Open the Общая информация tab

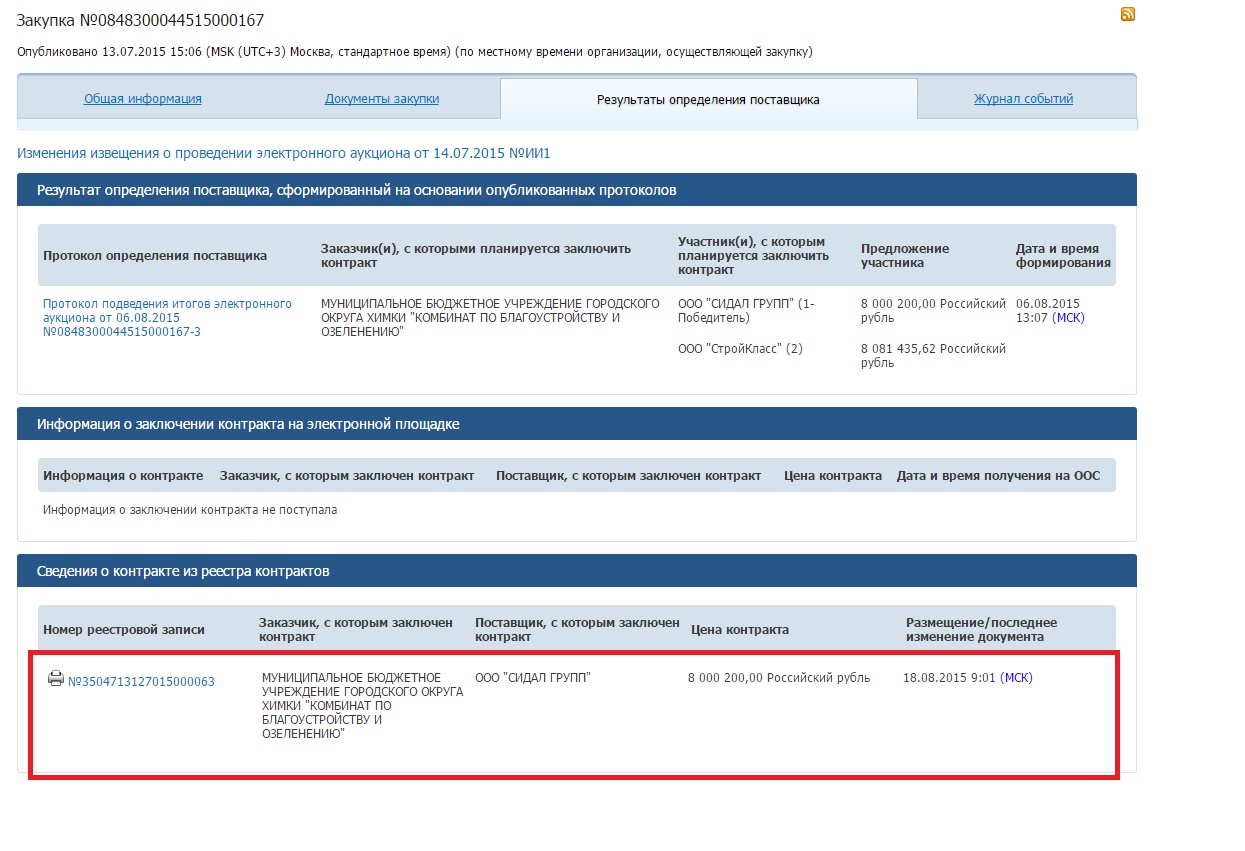tap(143, 99)
